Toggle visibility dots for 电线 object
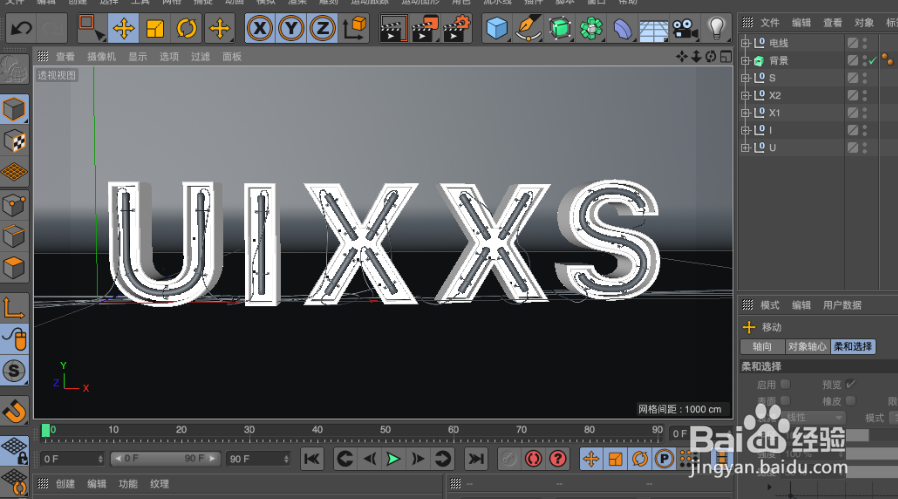Screen dimensions: 898x499 [x=865, y=43]
